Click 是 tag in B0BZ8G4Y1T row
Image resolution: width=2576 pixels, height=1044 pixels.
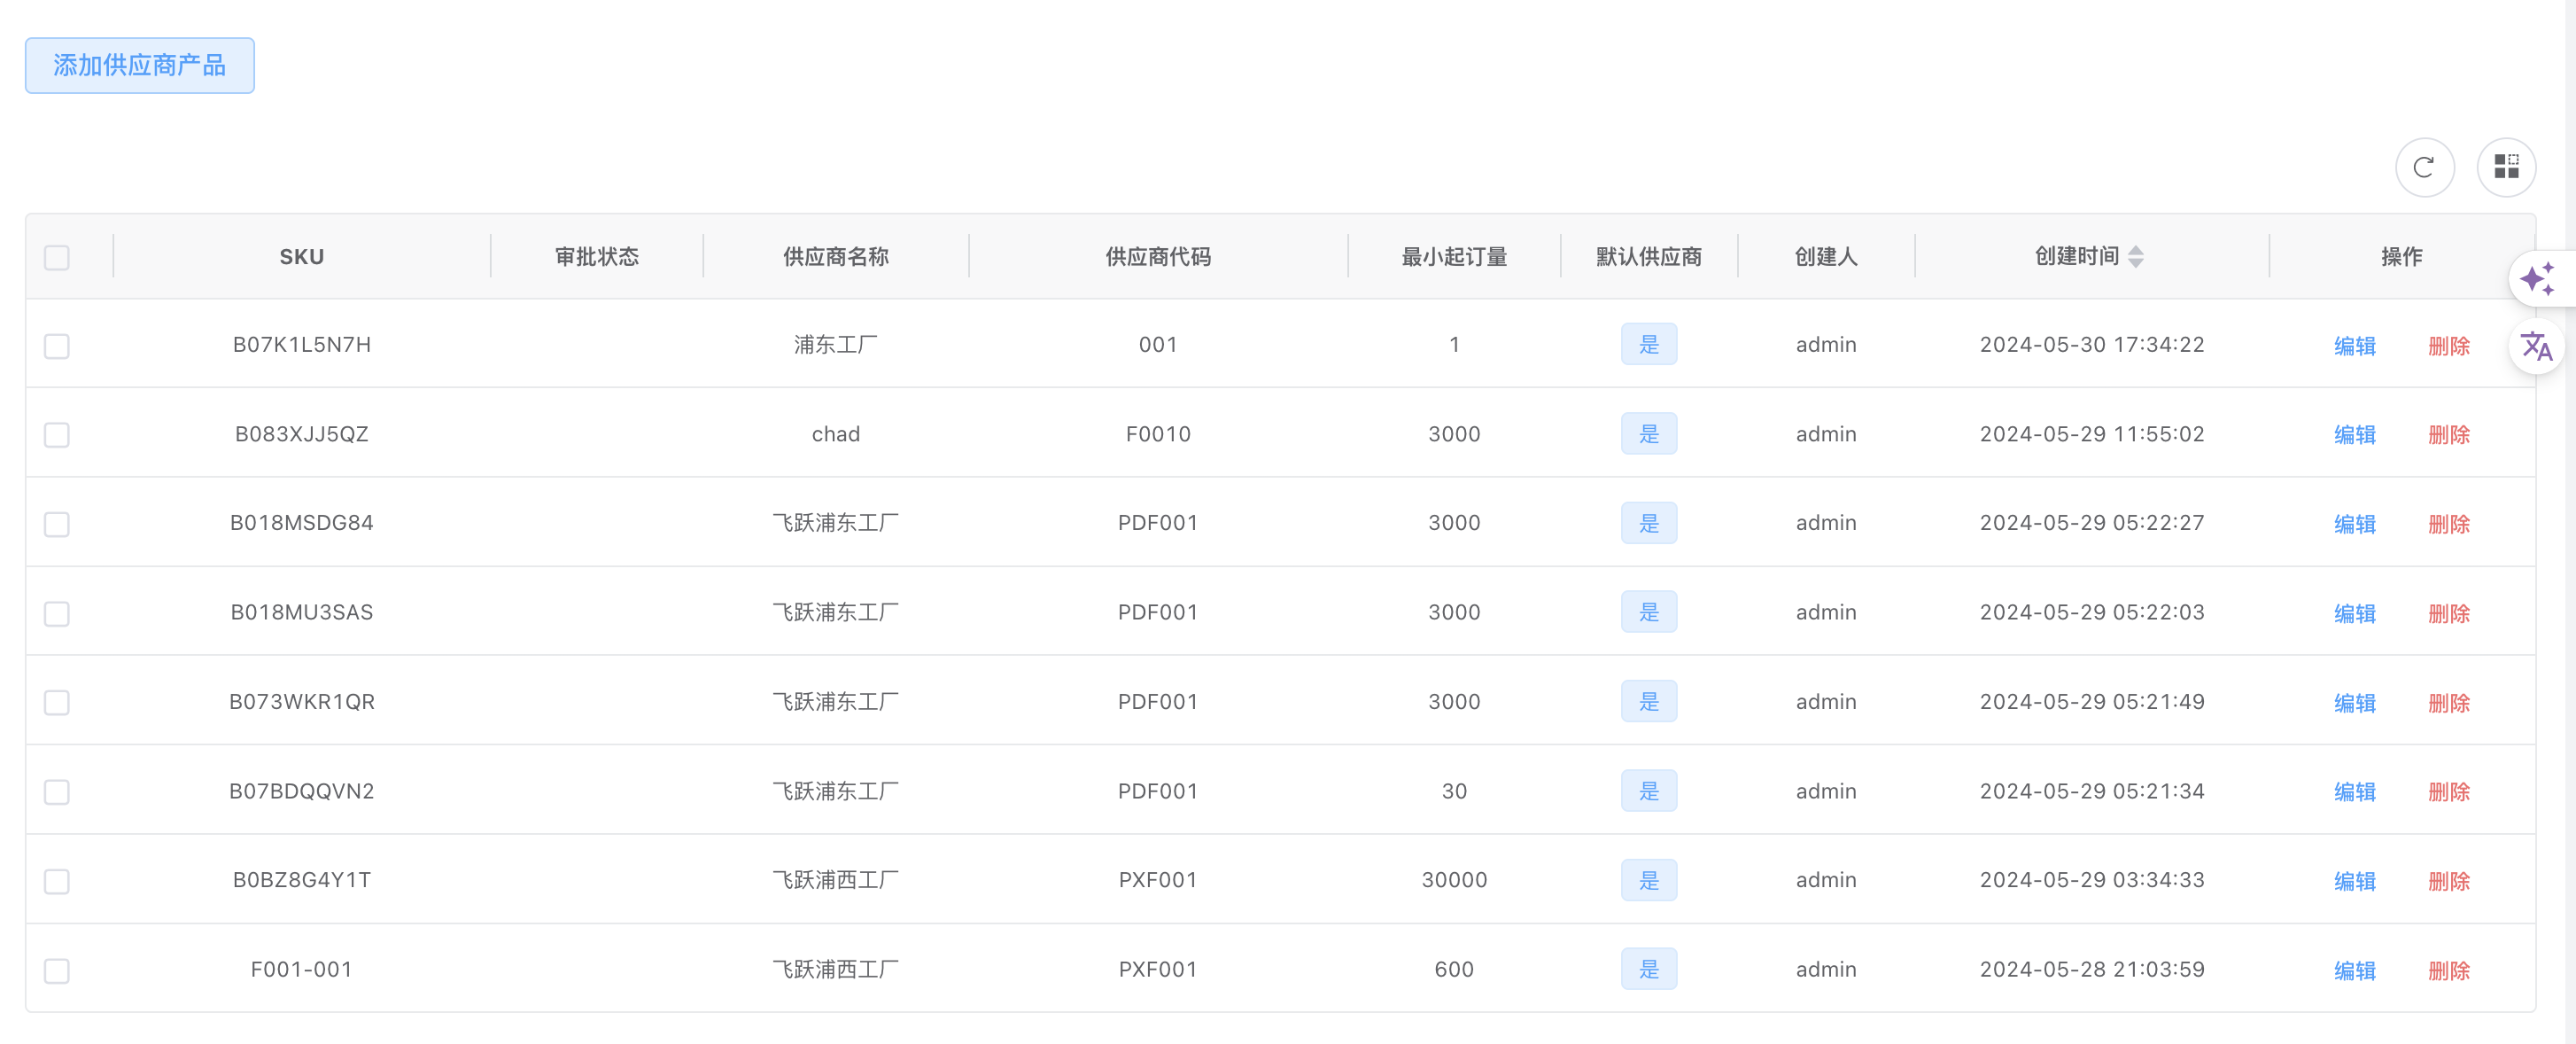click(x=1648, y=880)
